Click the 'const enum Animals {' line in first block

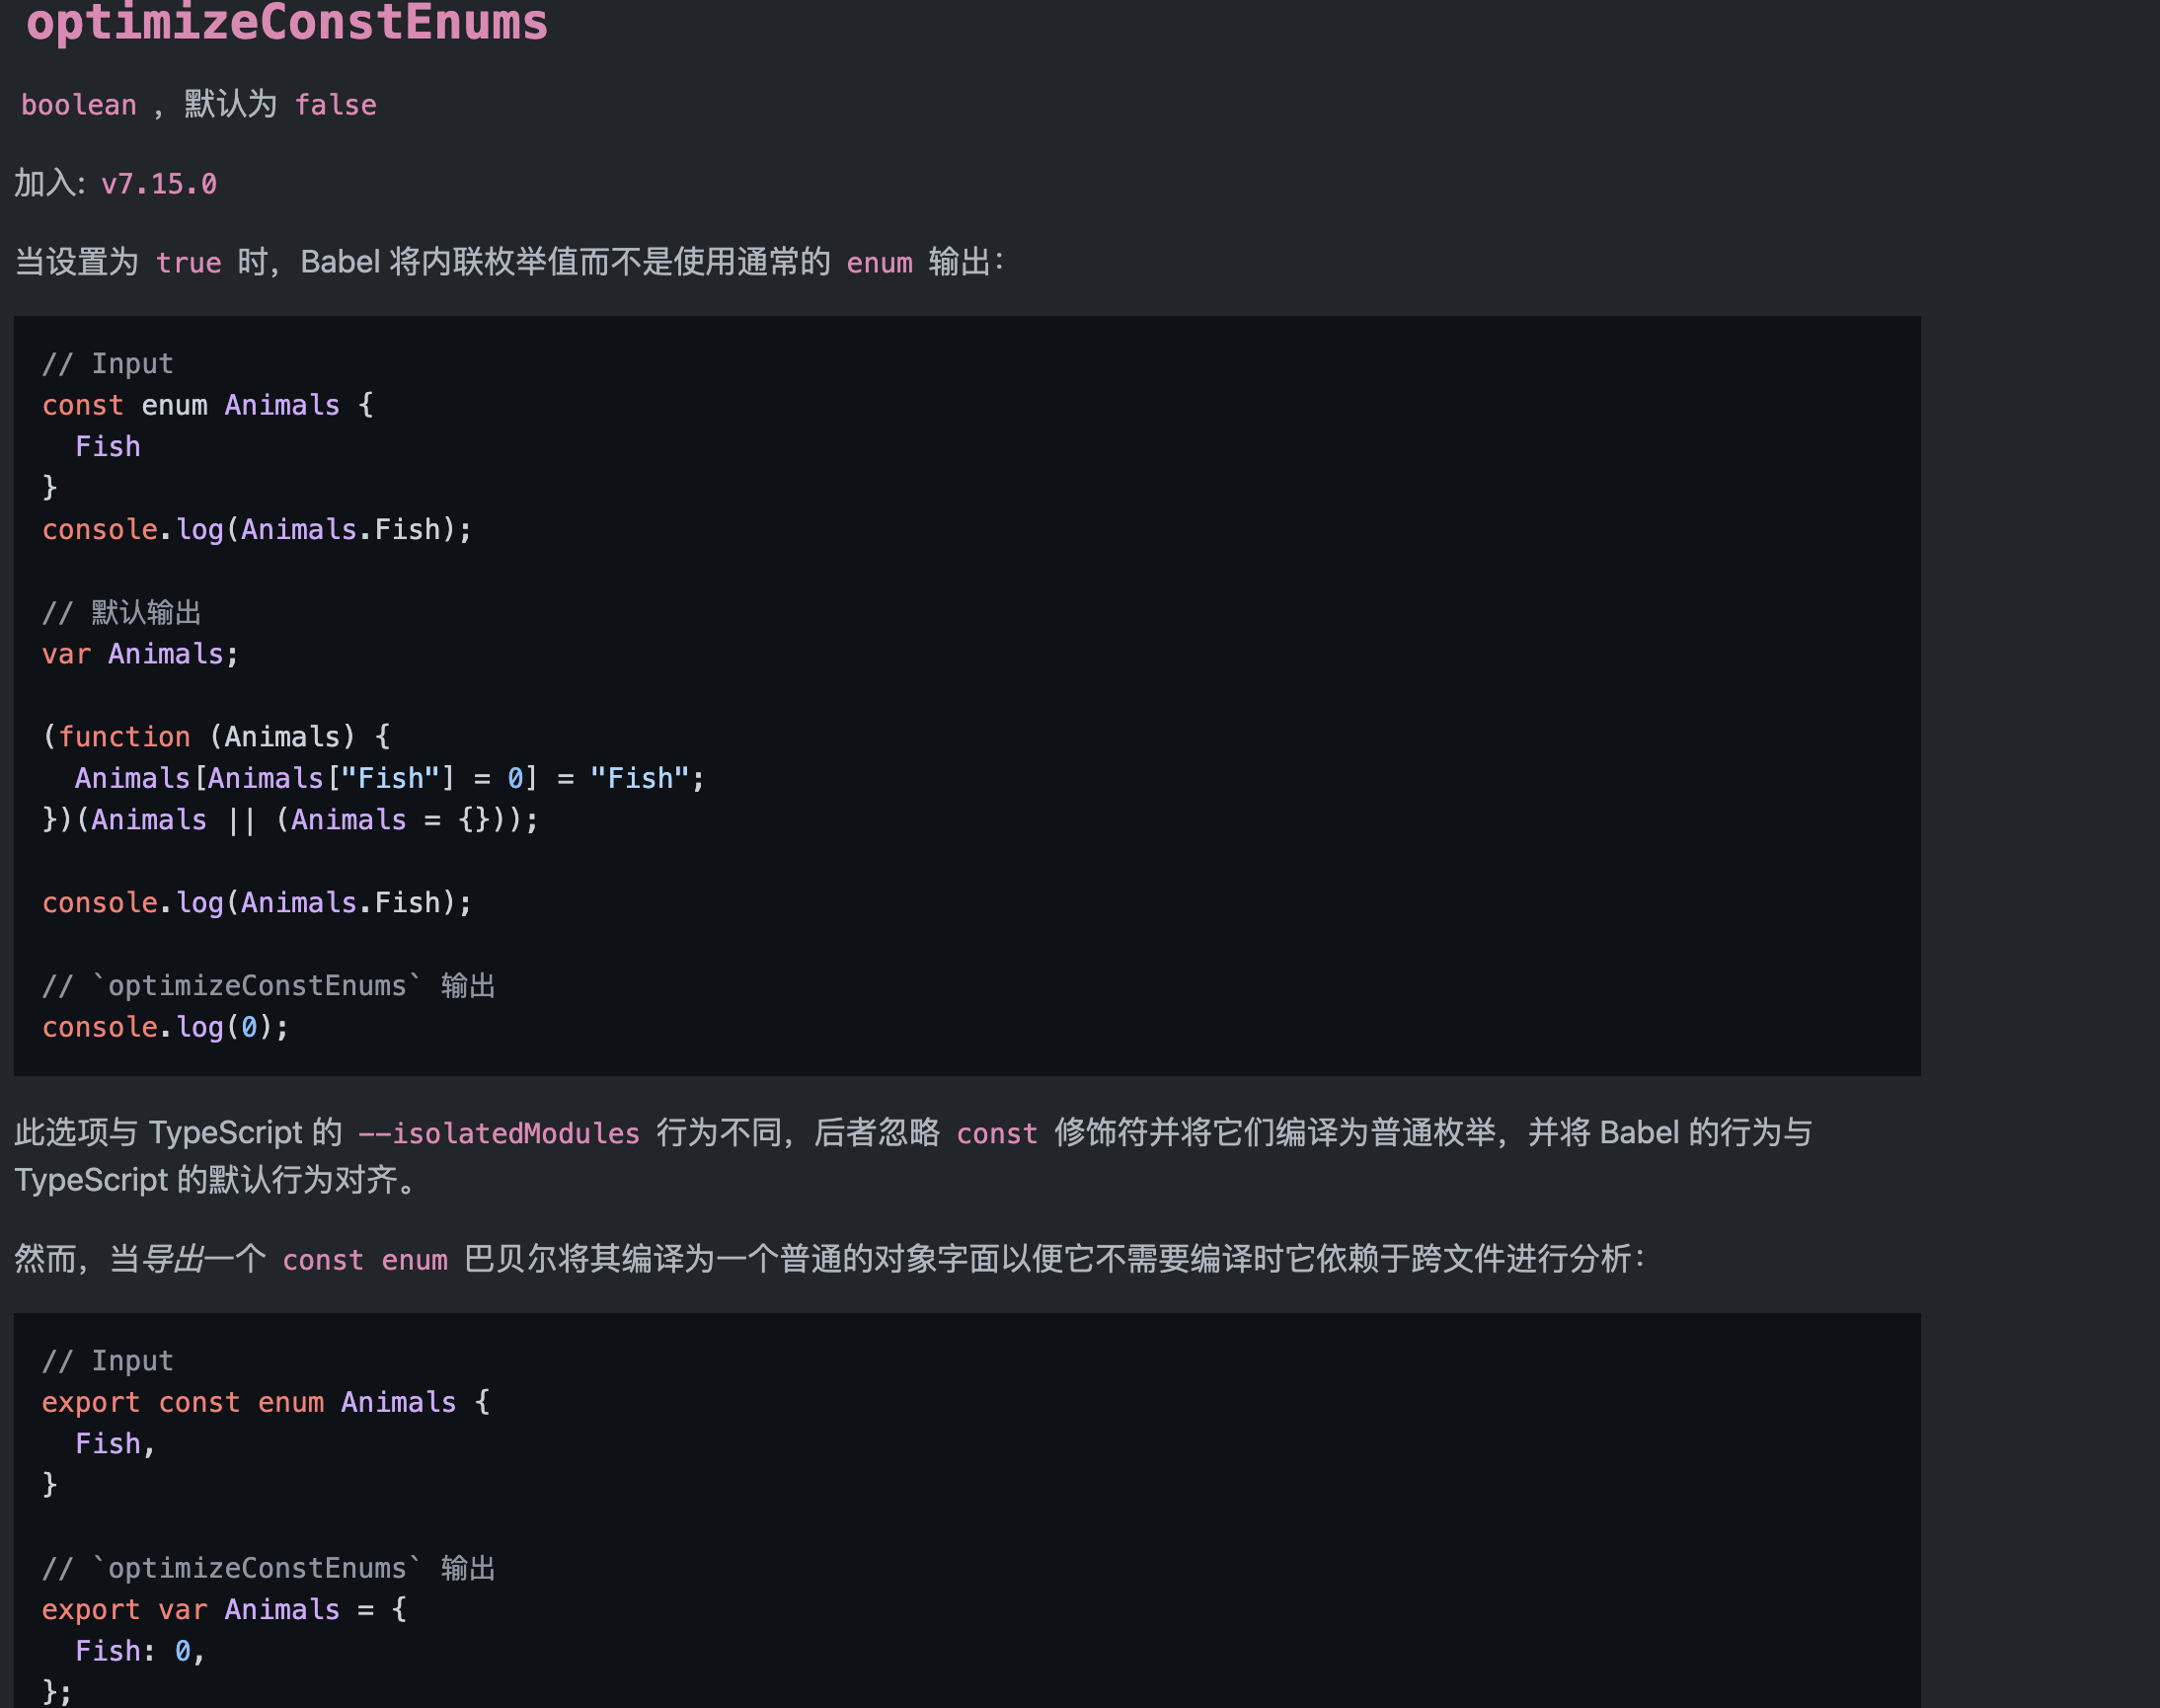(207, 405)
